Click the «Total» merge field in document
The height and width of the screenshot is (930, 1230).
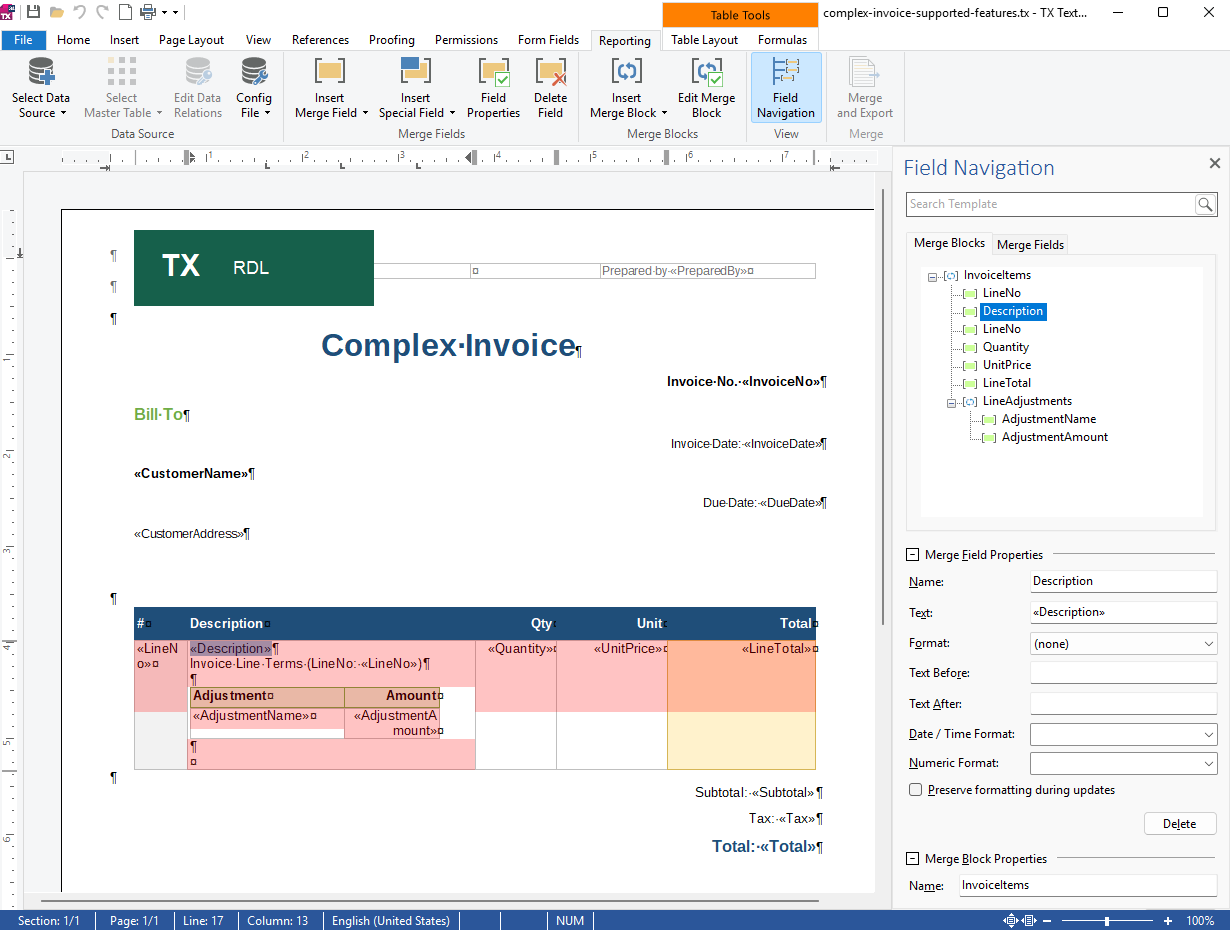[788, 847]
